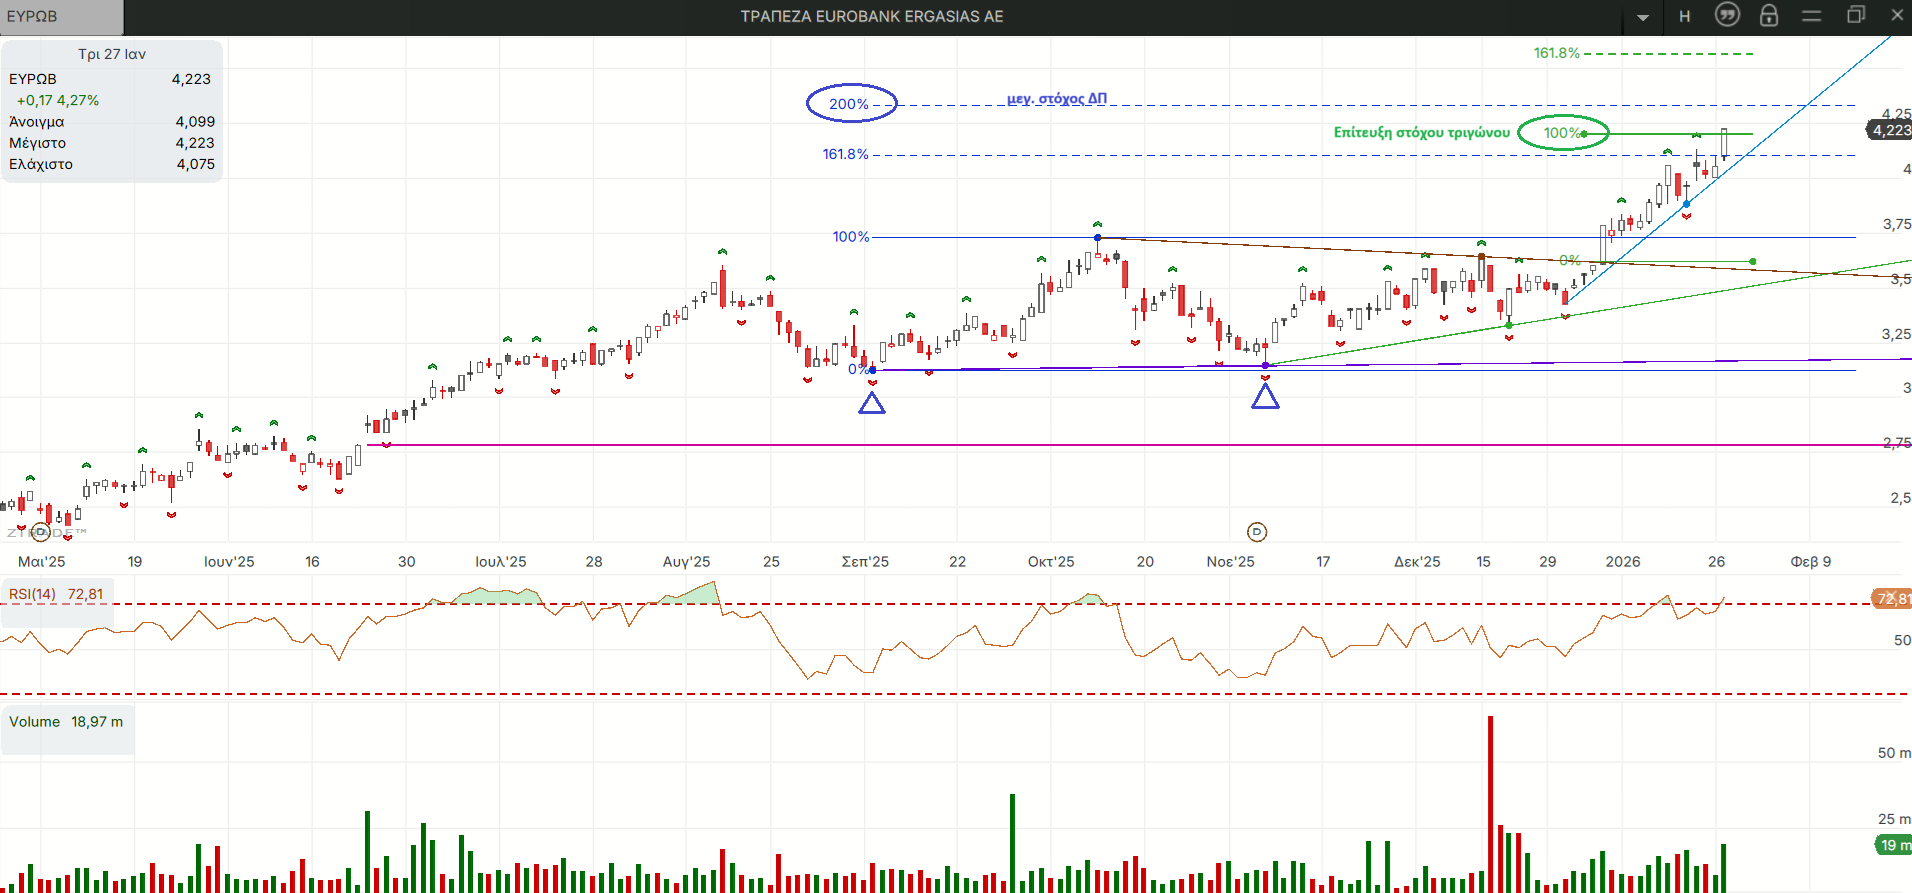Select the green circled 100% target label
1912x893 pixels.
click(x=1562, y=133)
